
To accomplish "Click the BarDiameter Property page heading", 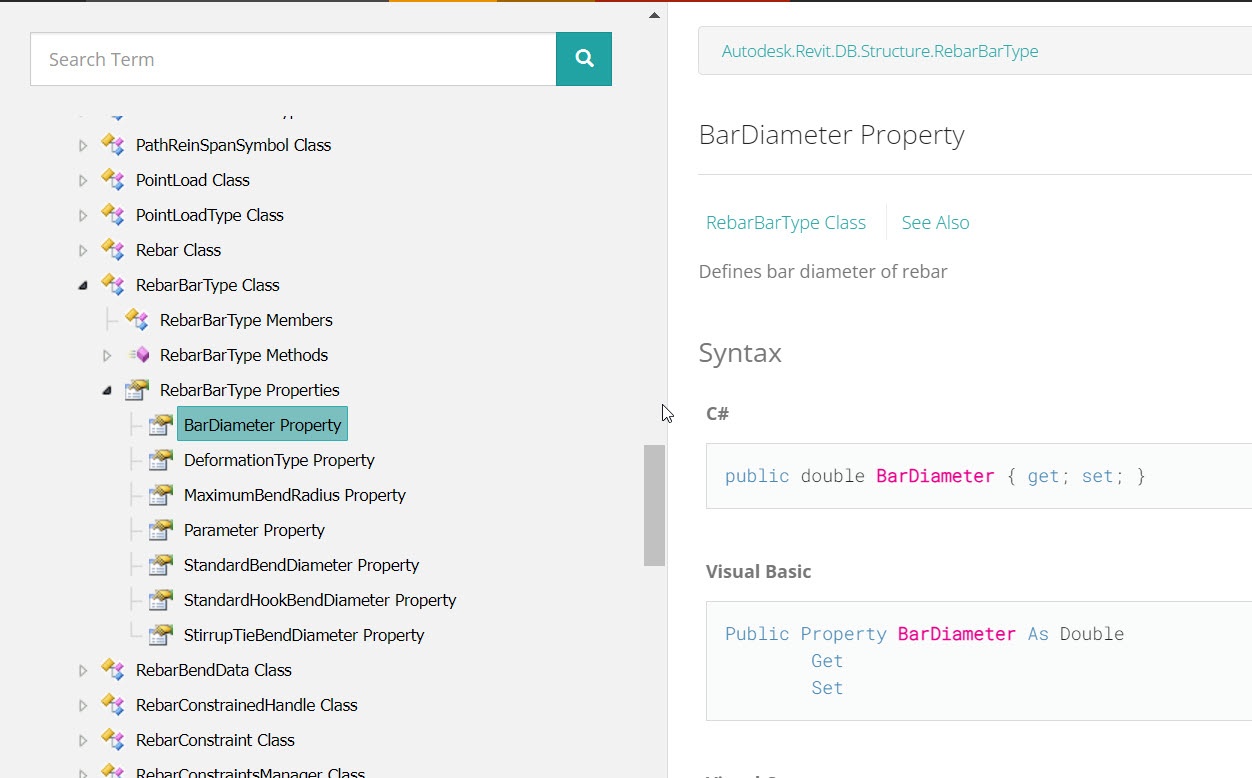I will click(x=831, y=135).
